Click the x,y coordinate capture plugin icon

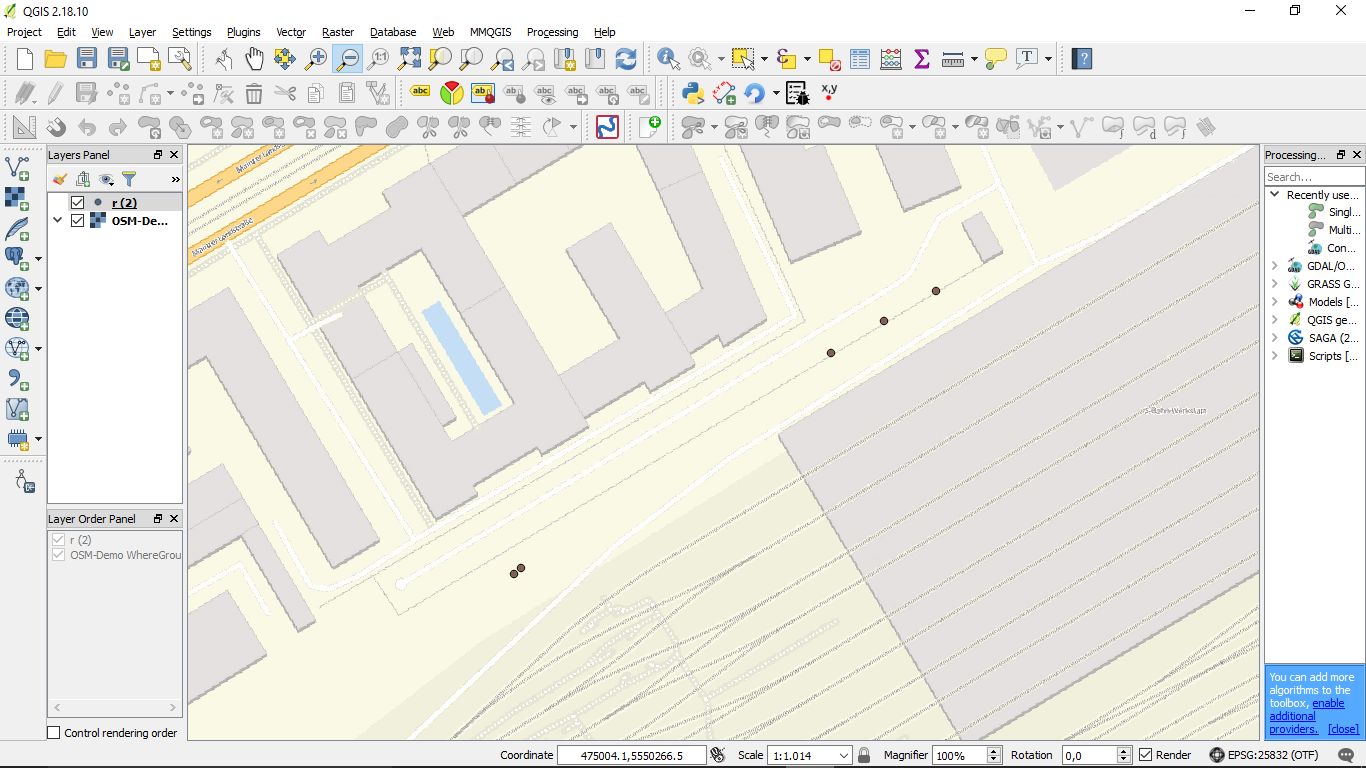[829, 90]
